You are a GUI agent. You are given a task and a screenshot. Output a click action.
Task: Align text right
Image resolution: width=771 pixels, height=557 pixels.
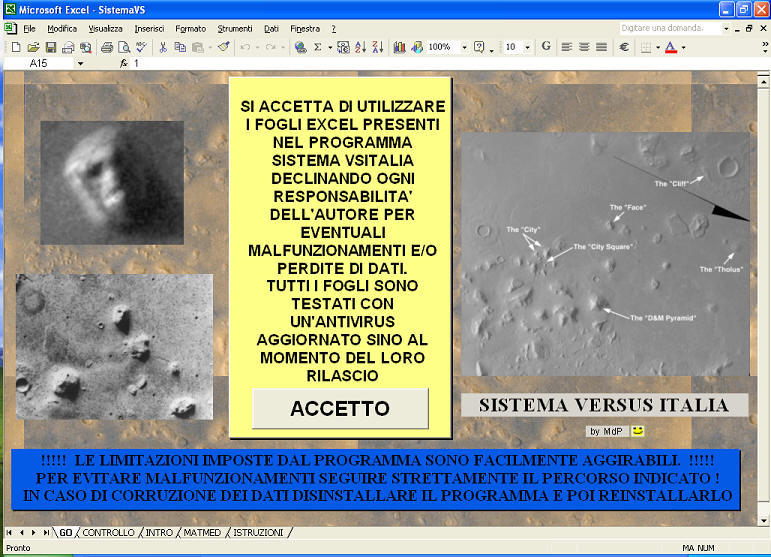(x=601, y=47)
